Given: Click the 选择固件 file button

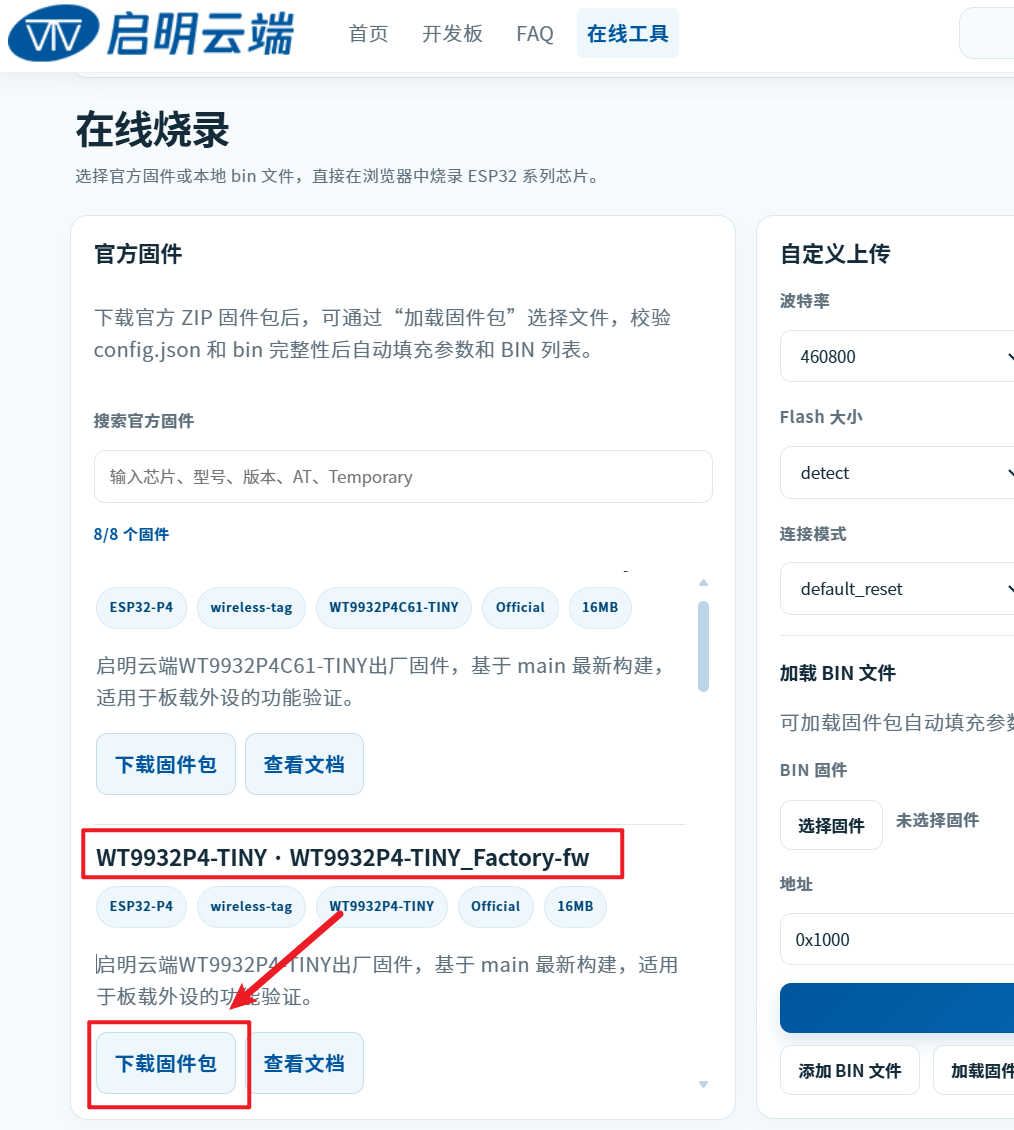Looking at the screenshot, I should tap(831, 825).
